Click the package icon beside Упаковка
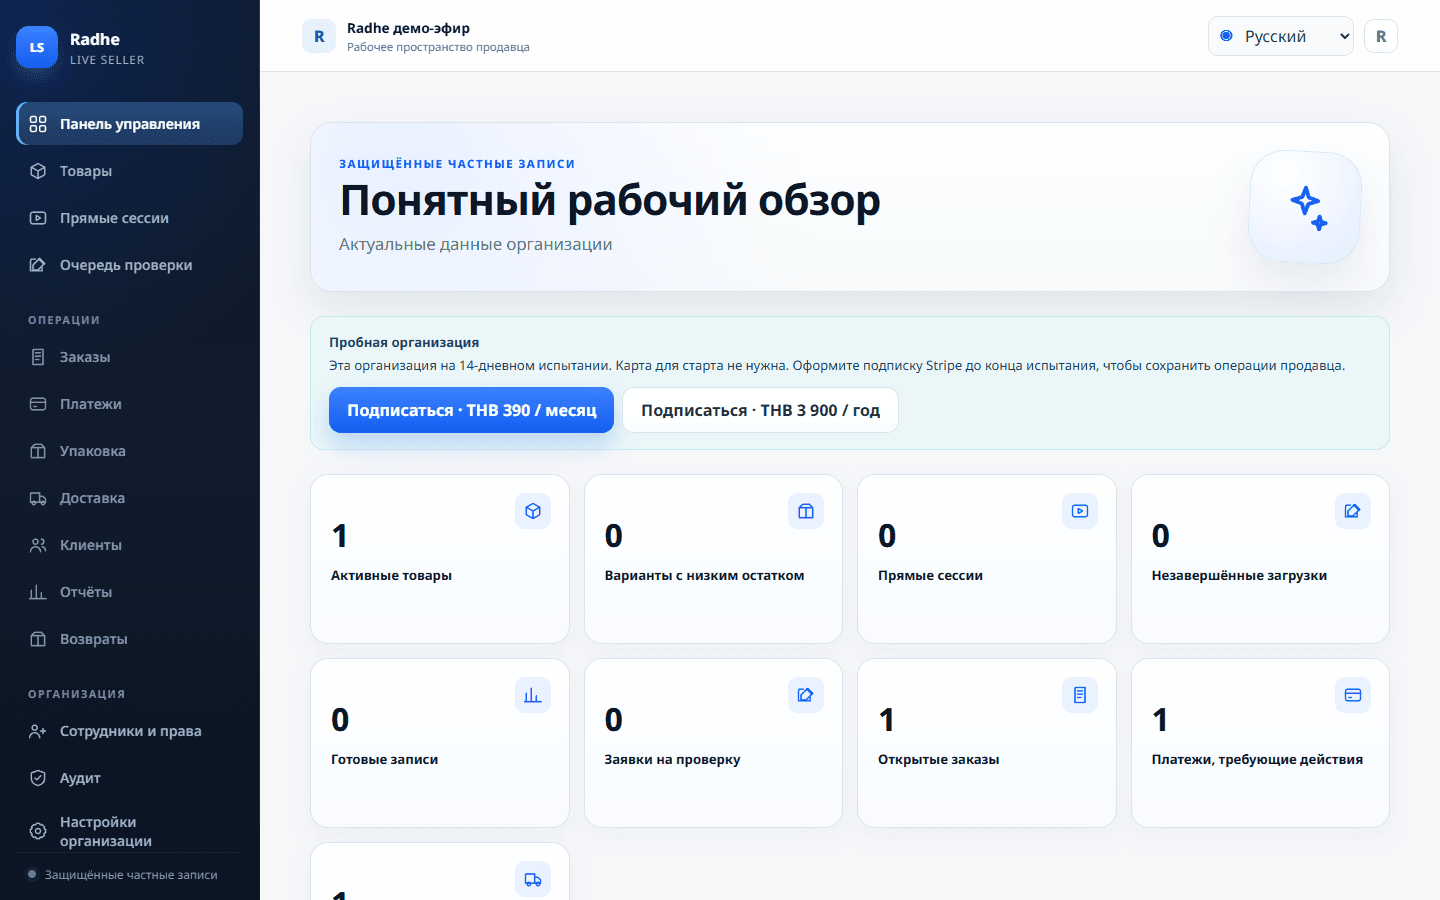 click(38, 451)
